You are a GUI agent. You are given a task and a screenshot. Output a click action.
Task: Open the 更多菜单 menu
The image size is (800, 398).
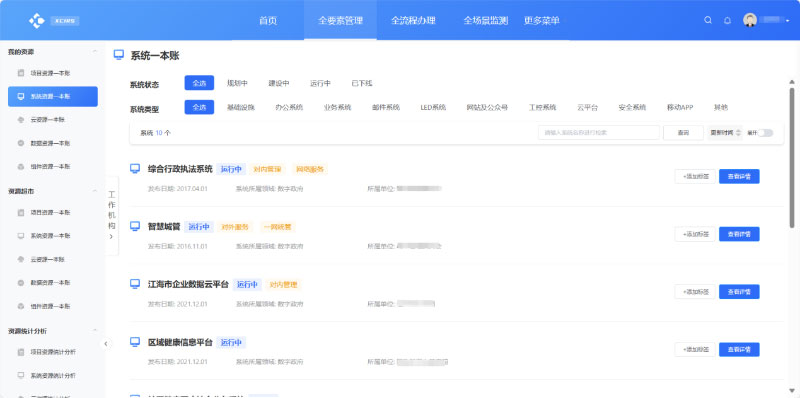click(x=541, y=21)
